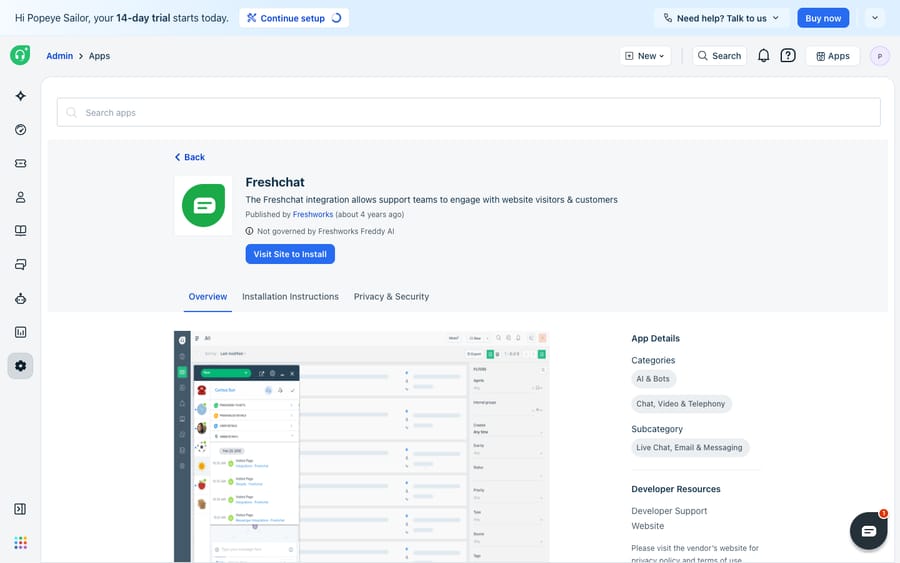Click the Continue setup button

[294, 18]
